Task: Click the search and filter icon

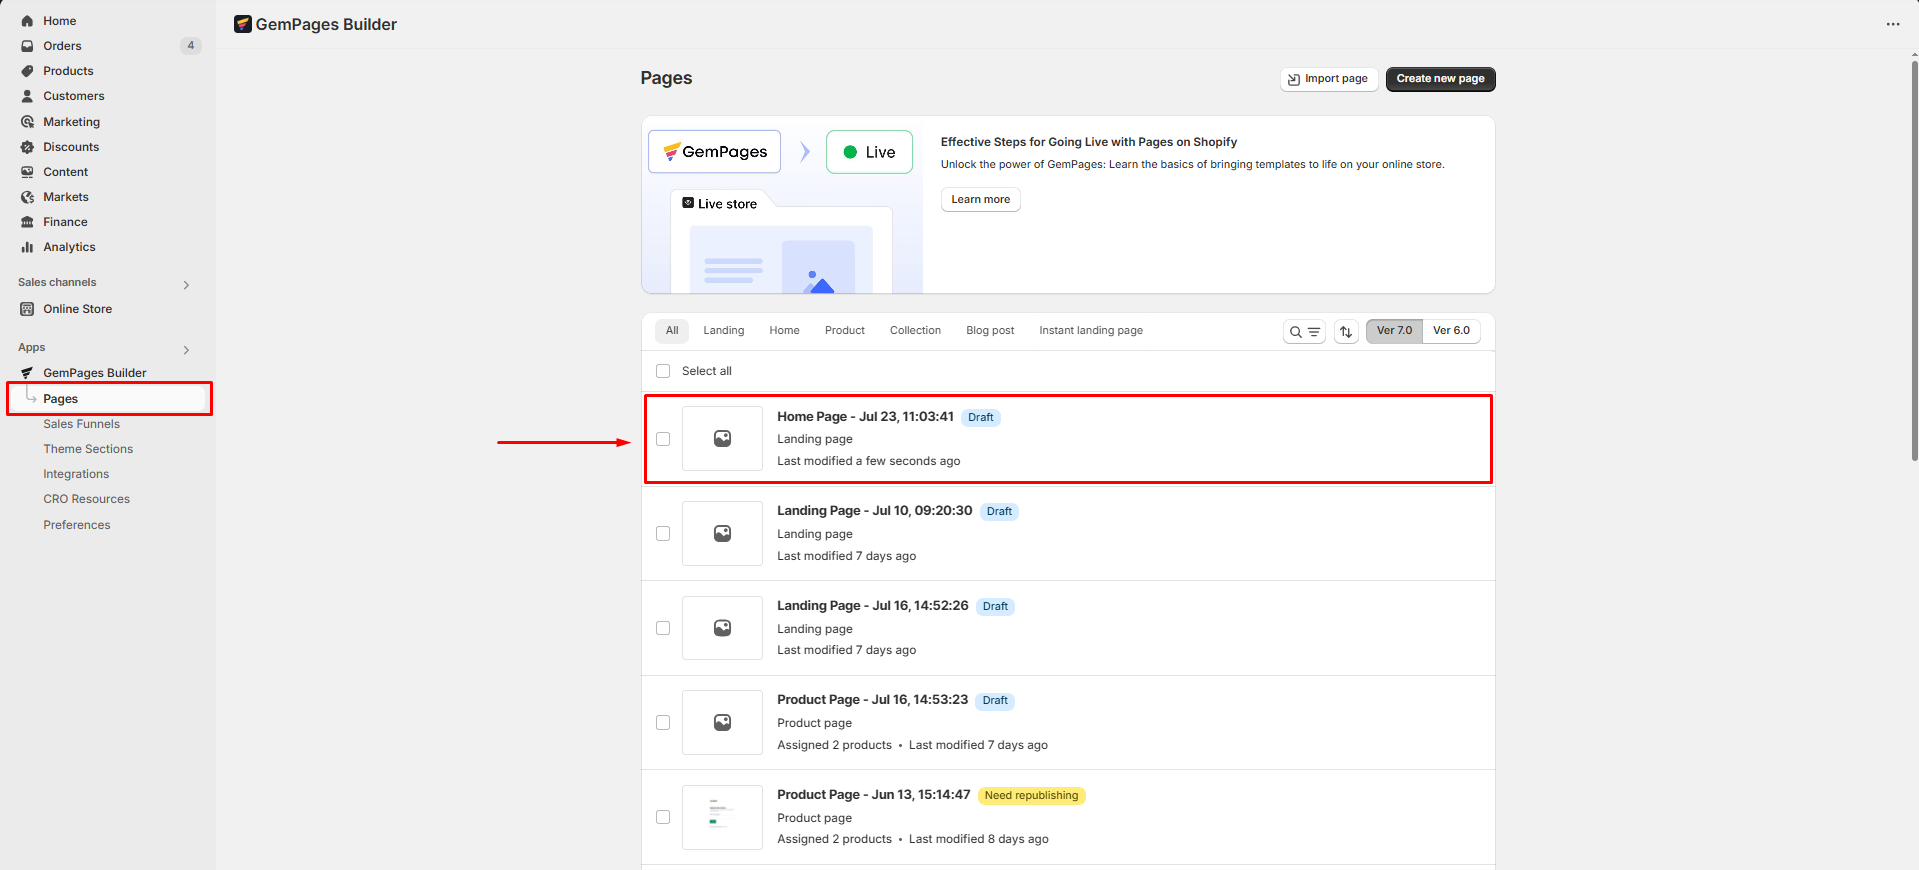Action: pyautogui.click(x=1304, y=332)
